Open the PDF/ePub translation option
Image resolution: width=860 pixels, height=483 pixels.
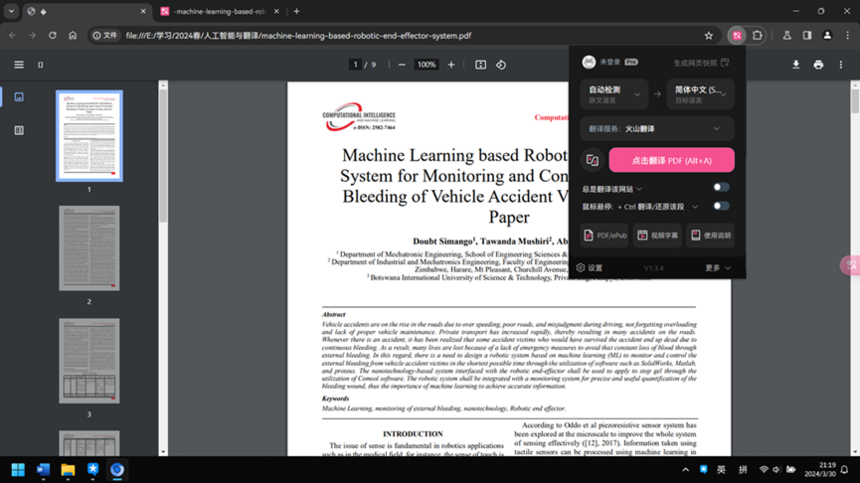pos(604,235)
